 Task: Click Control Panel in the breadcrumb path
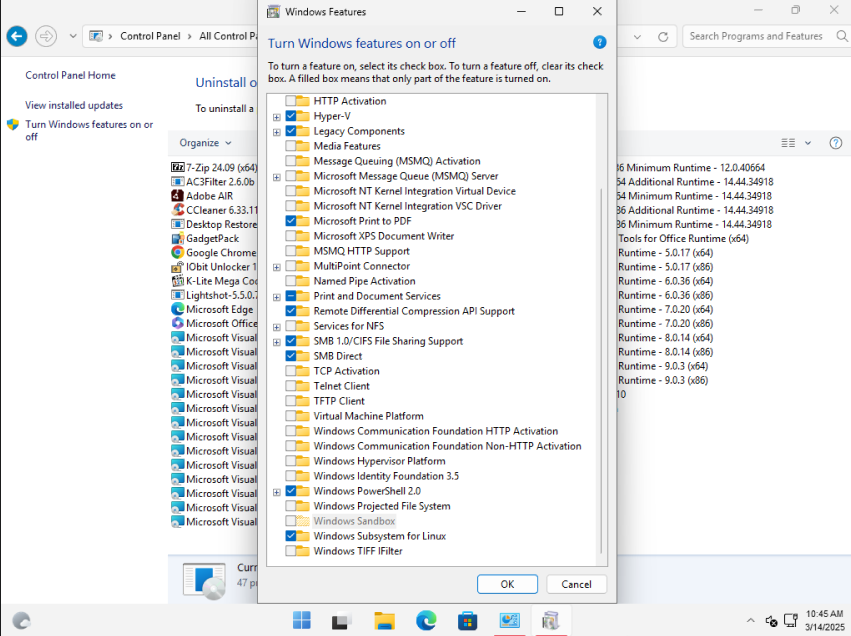coord(150,36)
